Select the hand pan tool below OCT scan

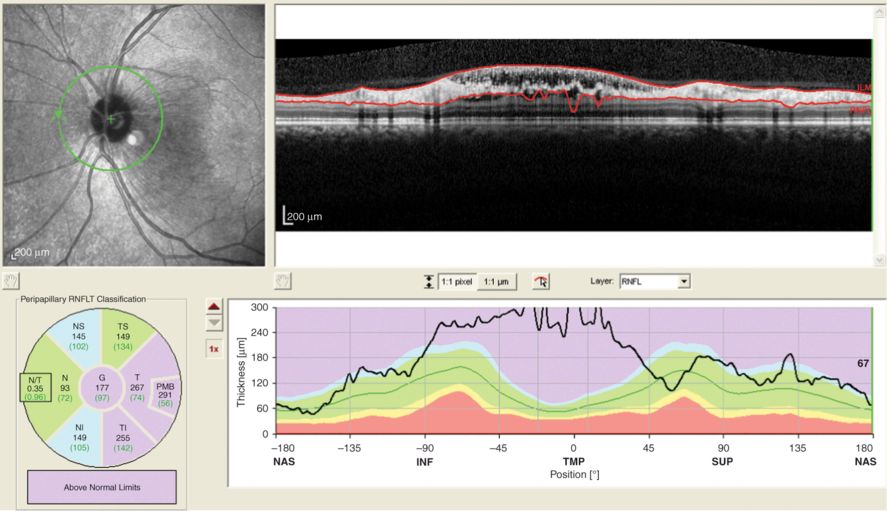click(x=283, y=282)
